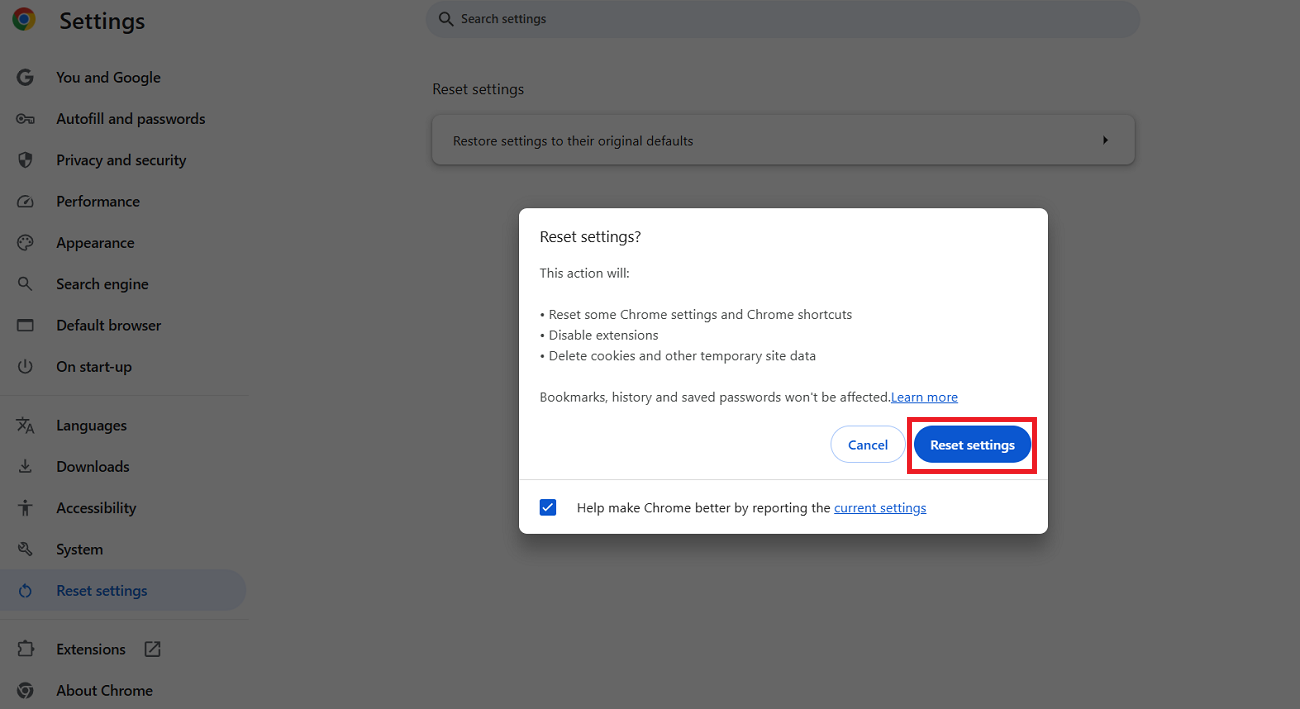The image size is (1300, 709).
Task: Click the key icon for Autofill and passwords
Action: pos(25,119)
